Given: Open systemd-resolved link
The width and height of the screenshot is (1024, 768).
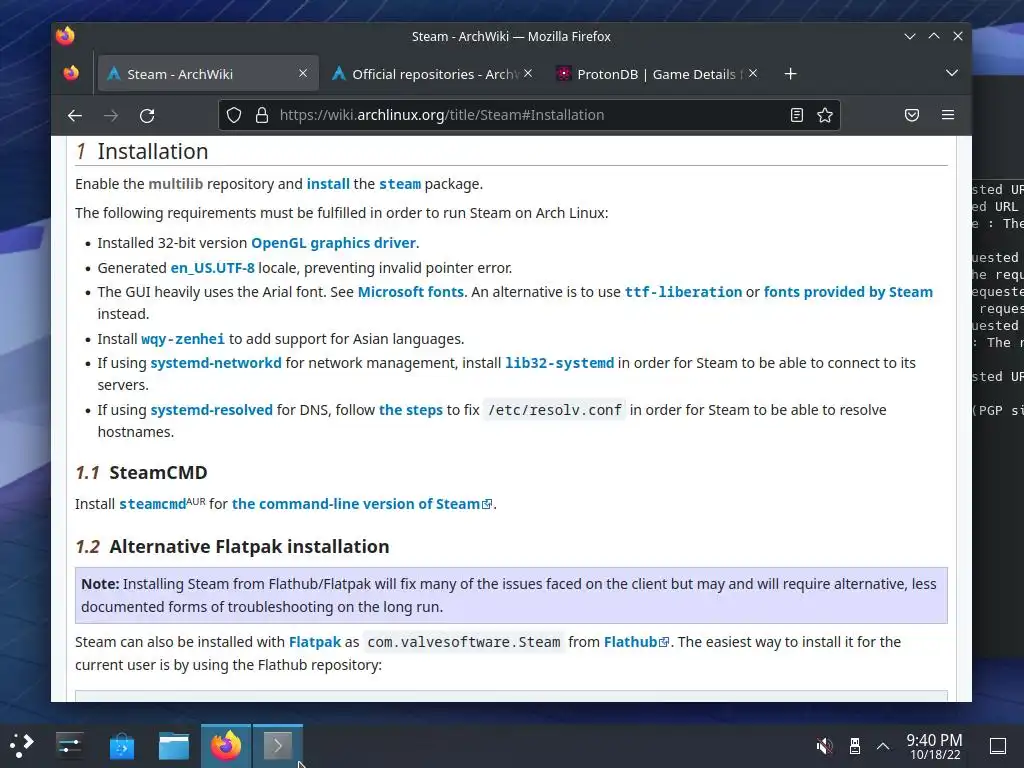Looking at the screenshot, I should (x=212, y=410).
